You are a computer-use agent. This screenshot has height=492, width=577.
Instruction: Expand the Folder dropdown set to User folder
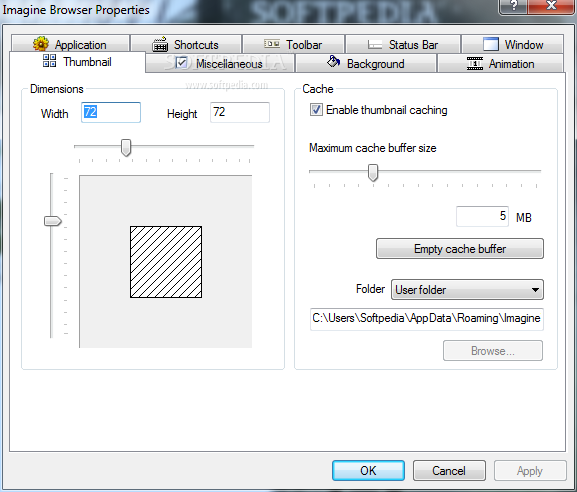click(467, 290)
